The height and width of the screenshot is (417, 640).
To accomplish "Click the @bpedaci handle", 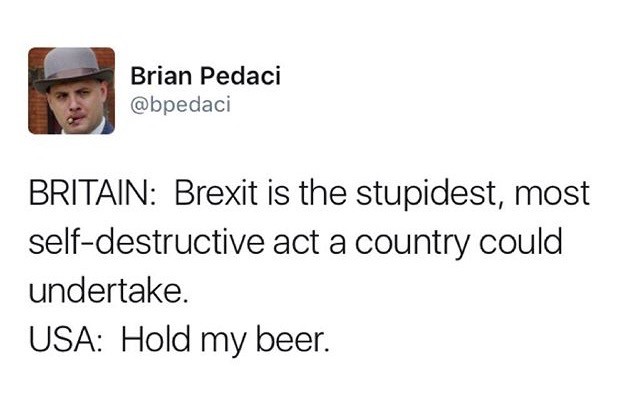I will (181, 104).
